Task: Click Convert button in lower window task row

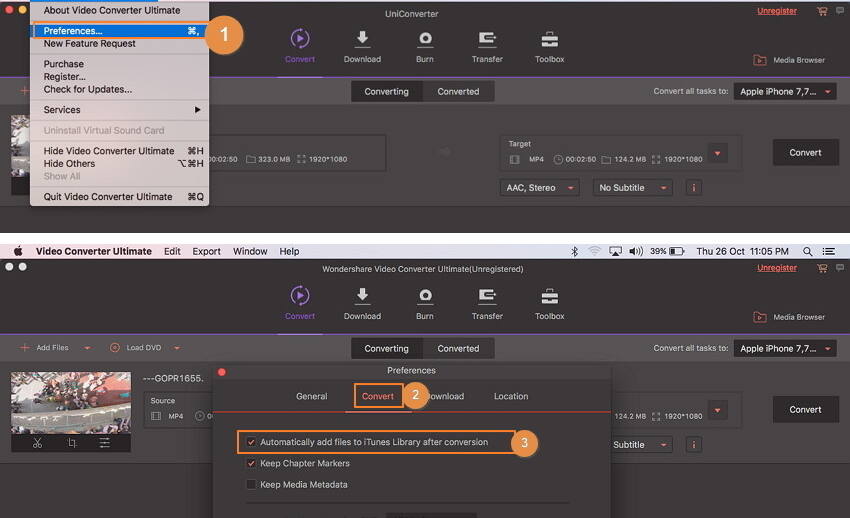Action: click(x=806, y=410)
